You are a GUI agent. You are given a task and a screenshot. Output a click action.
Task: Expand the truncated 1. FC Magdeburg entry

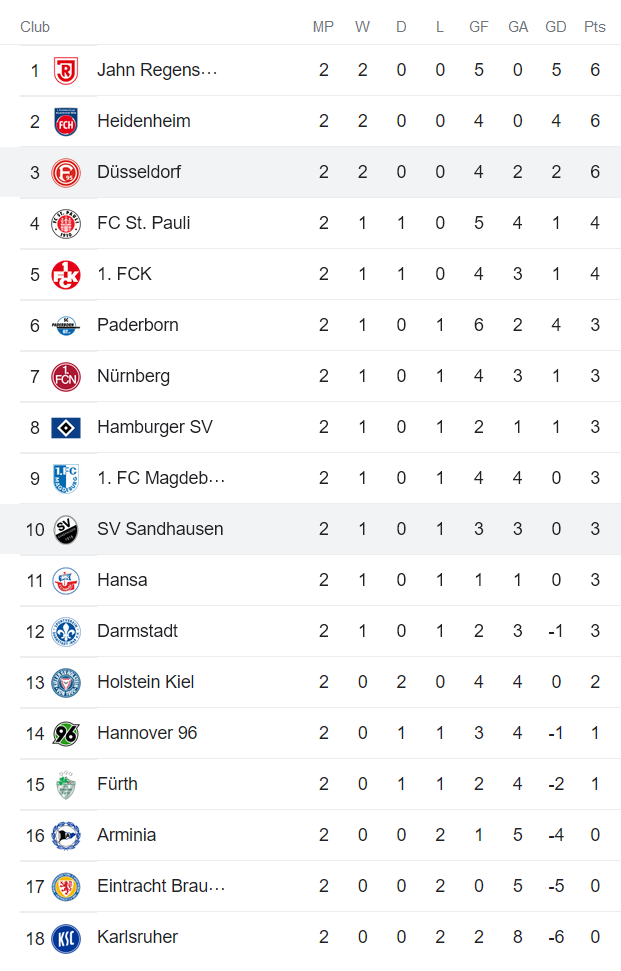coord(160,477)
